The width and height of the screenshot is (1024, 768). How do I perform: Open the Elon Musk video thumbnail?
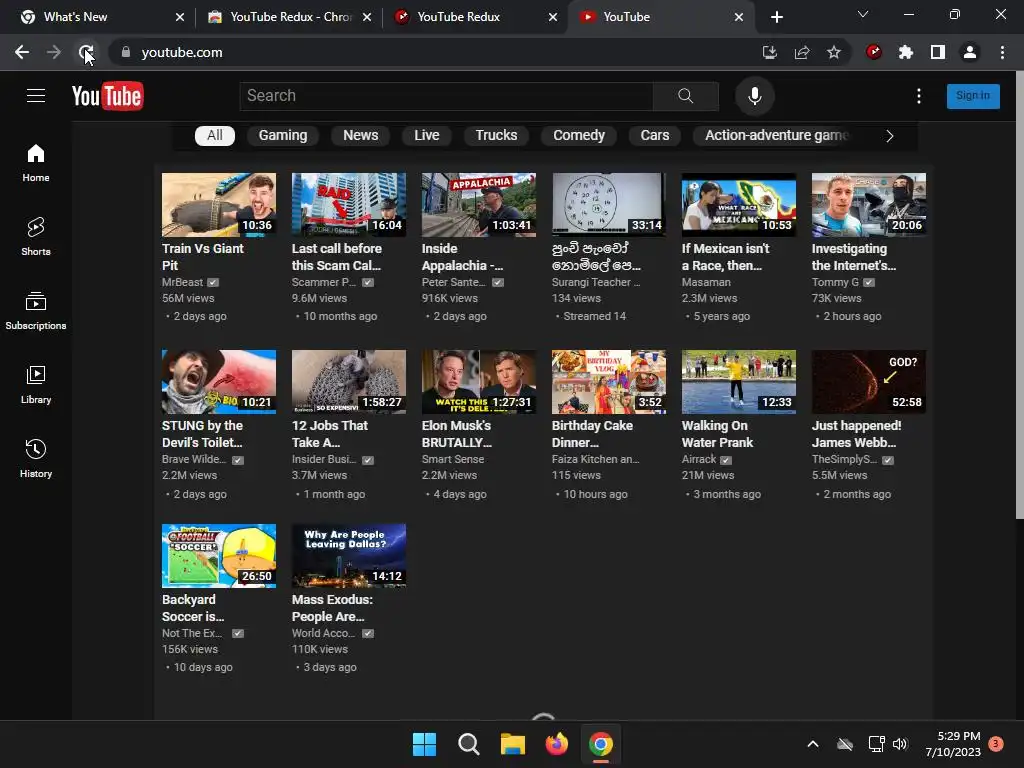tap(479, 381)
